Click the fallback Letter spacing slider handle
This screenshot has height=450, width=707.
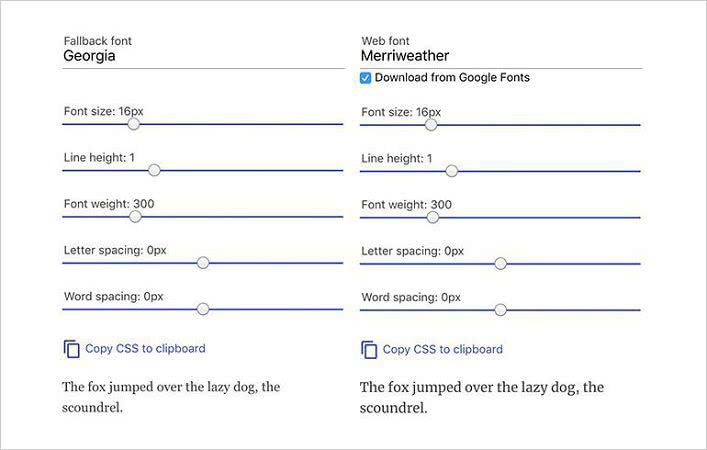203,263
